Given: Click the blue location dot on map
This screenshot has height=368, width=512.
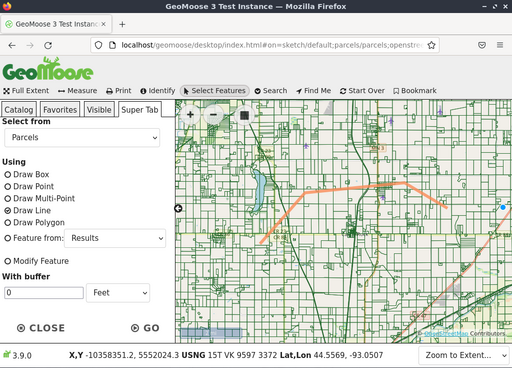Looking at the screenshot, I should 503,207.
